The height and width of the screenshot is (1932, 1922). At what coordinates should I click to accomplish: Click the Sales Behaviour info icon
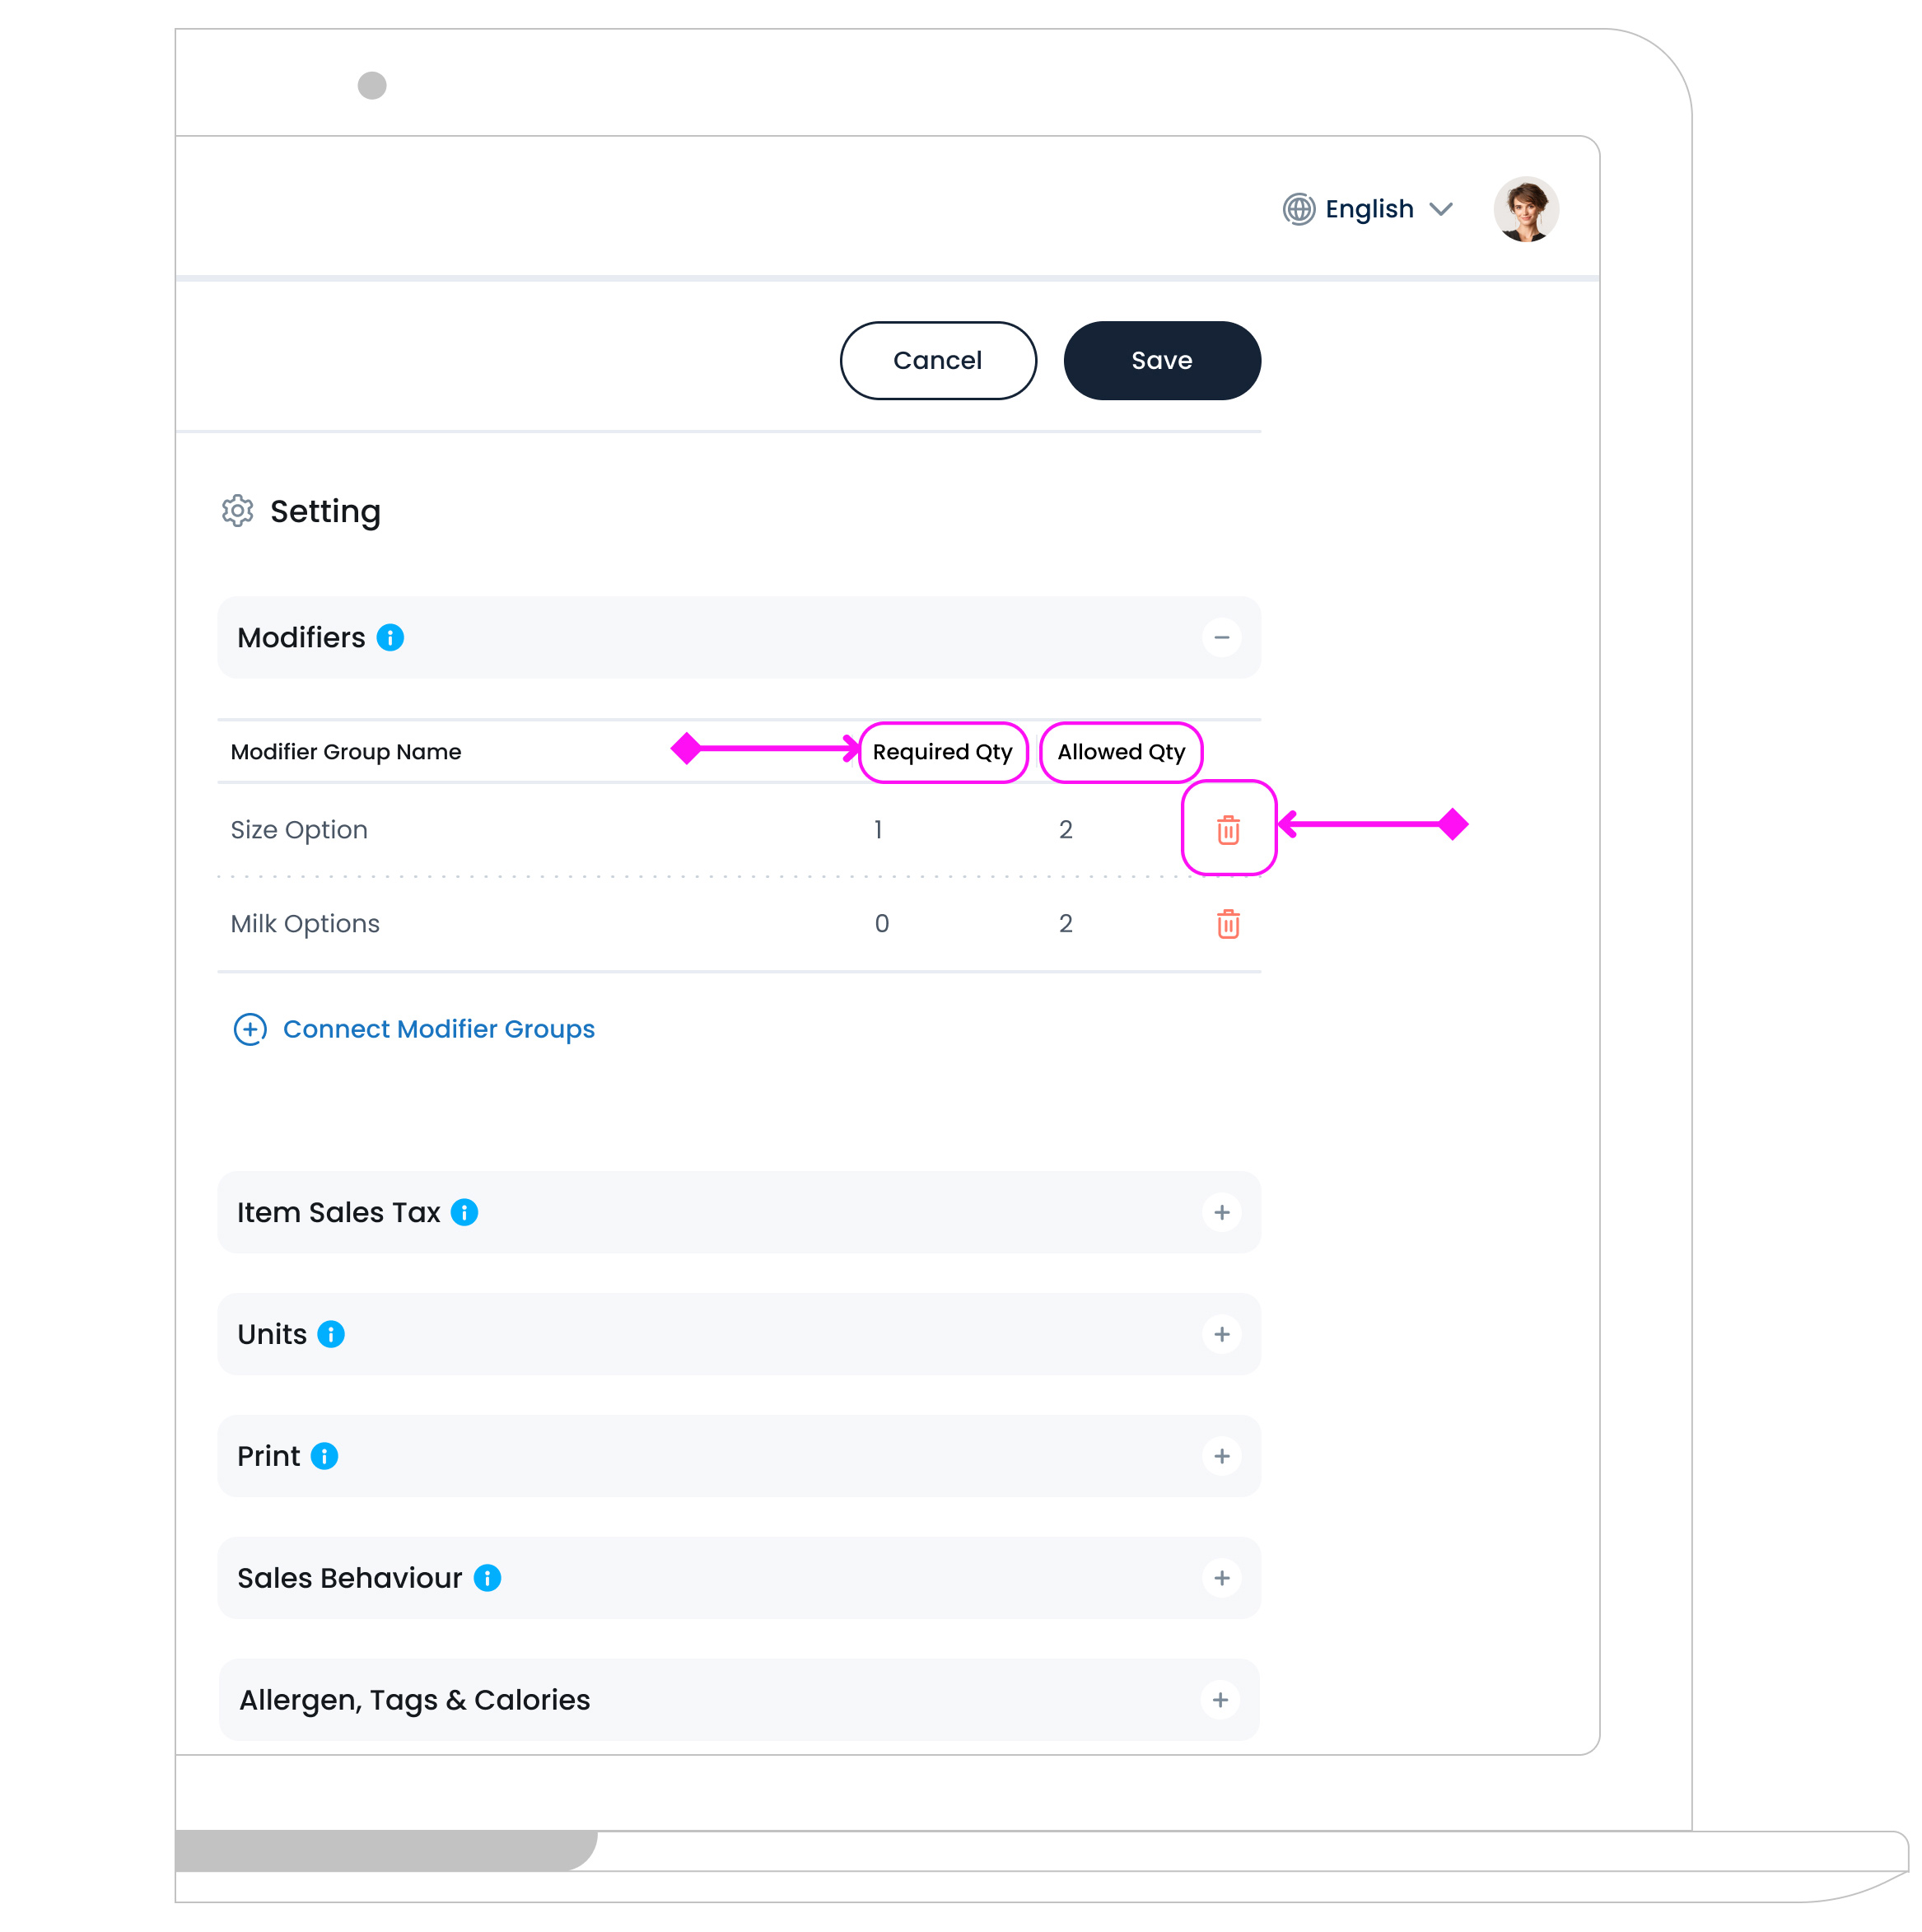pos(487,1578)
